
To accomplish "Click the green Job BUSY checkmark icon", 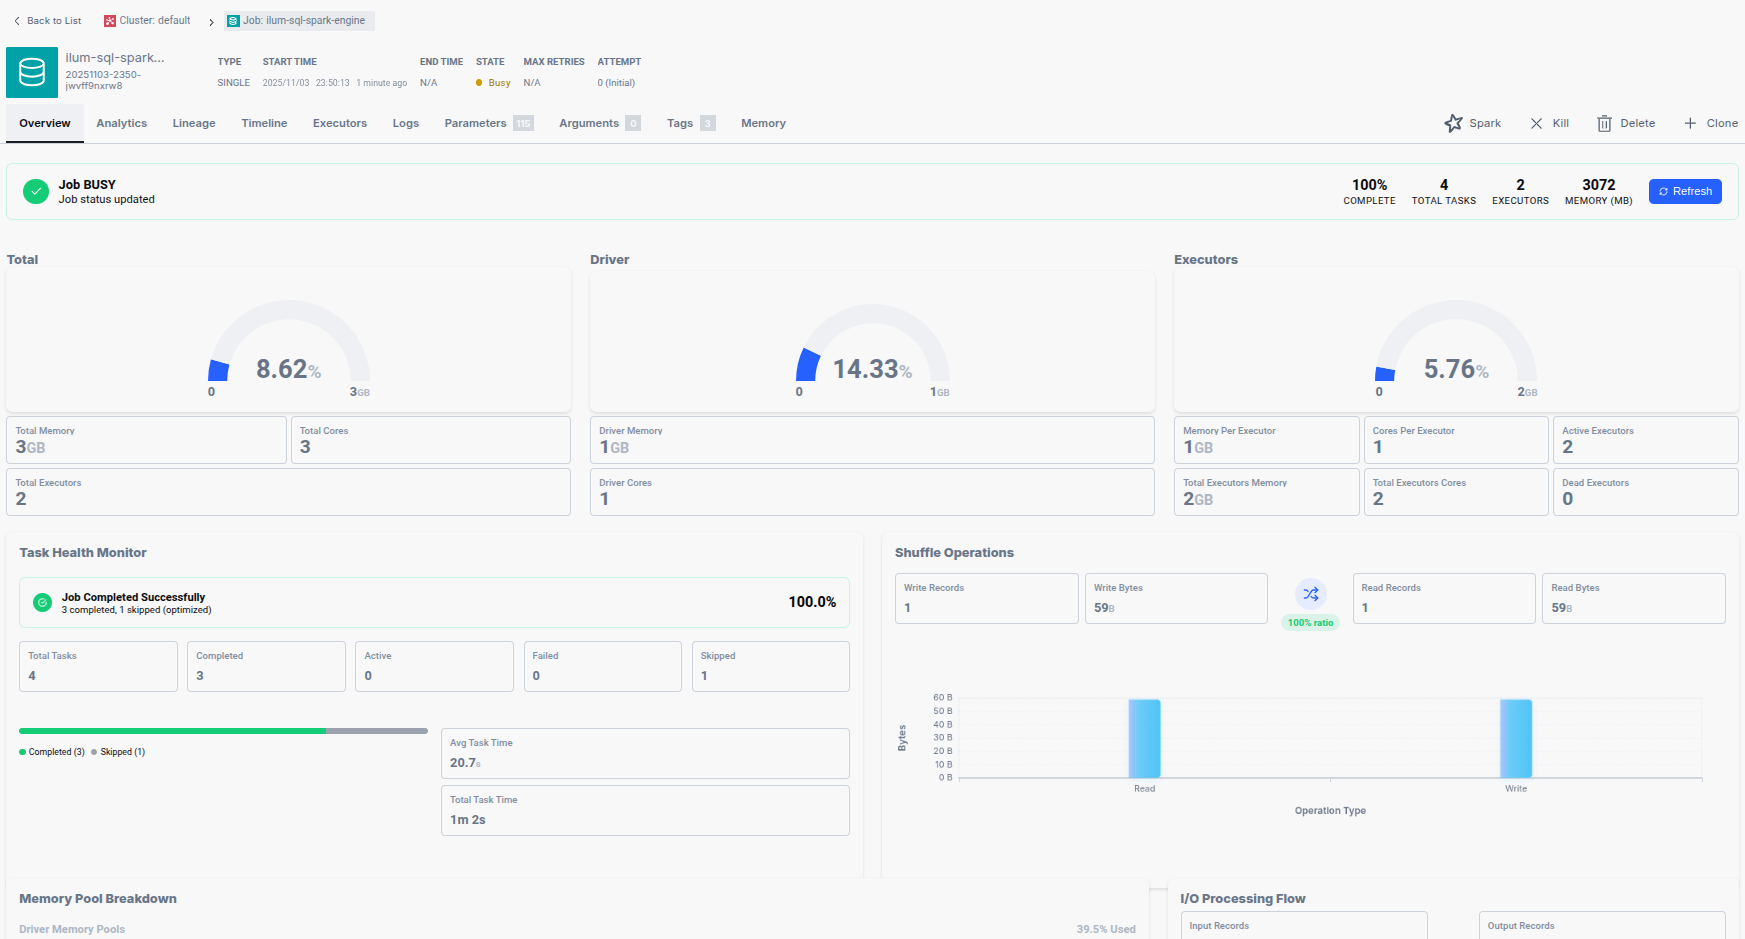I will (36, 191).
